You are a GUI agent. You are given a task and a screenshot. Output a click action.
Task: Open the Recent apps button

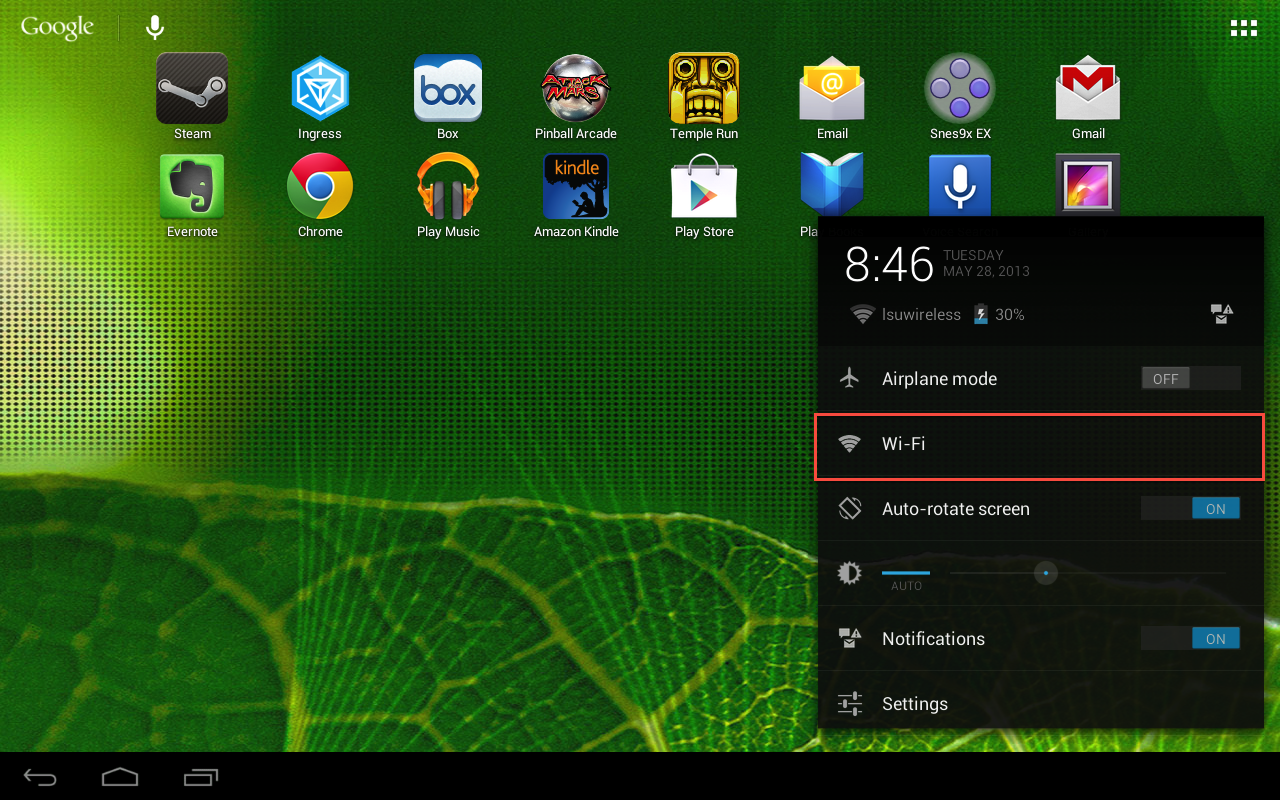tap(200, 776)
